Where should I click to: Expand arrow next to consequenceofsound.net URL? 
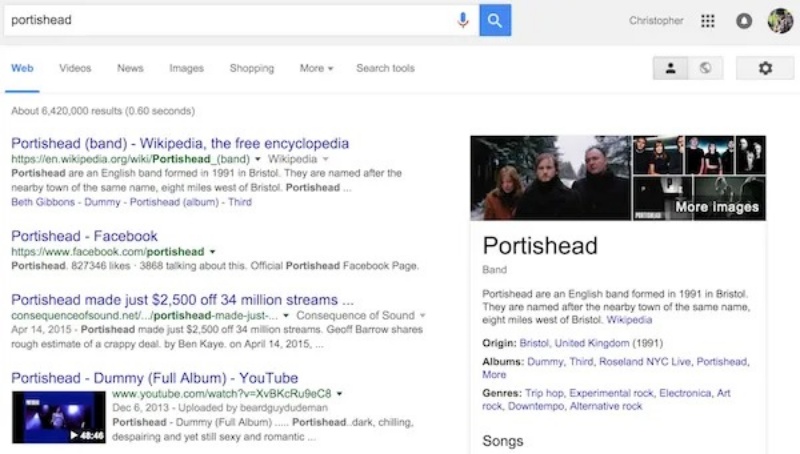pyautogui.click(x=286, y=315)
